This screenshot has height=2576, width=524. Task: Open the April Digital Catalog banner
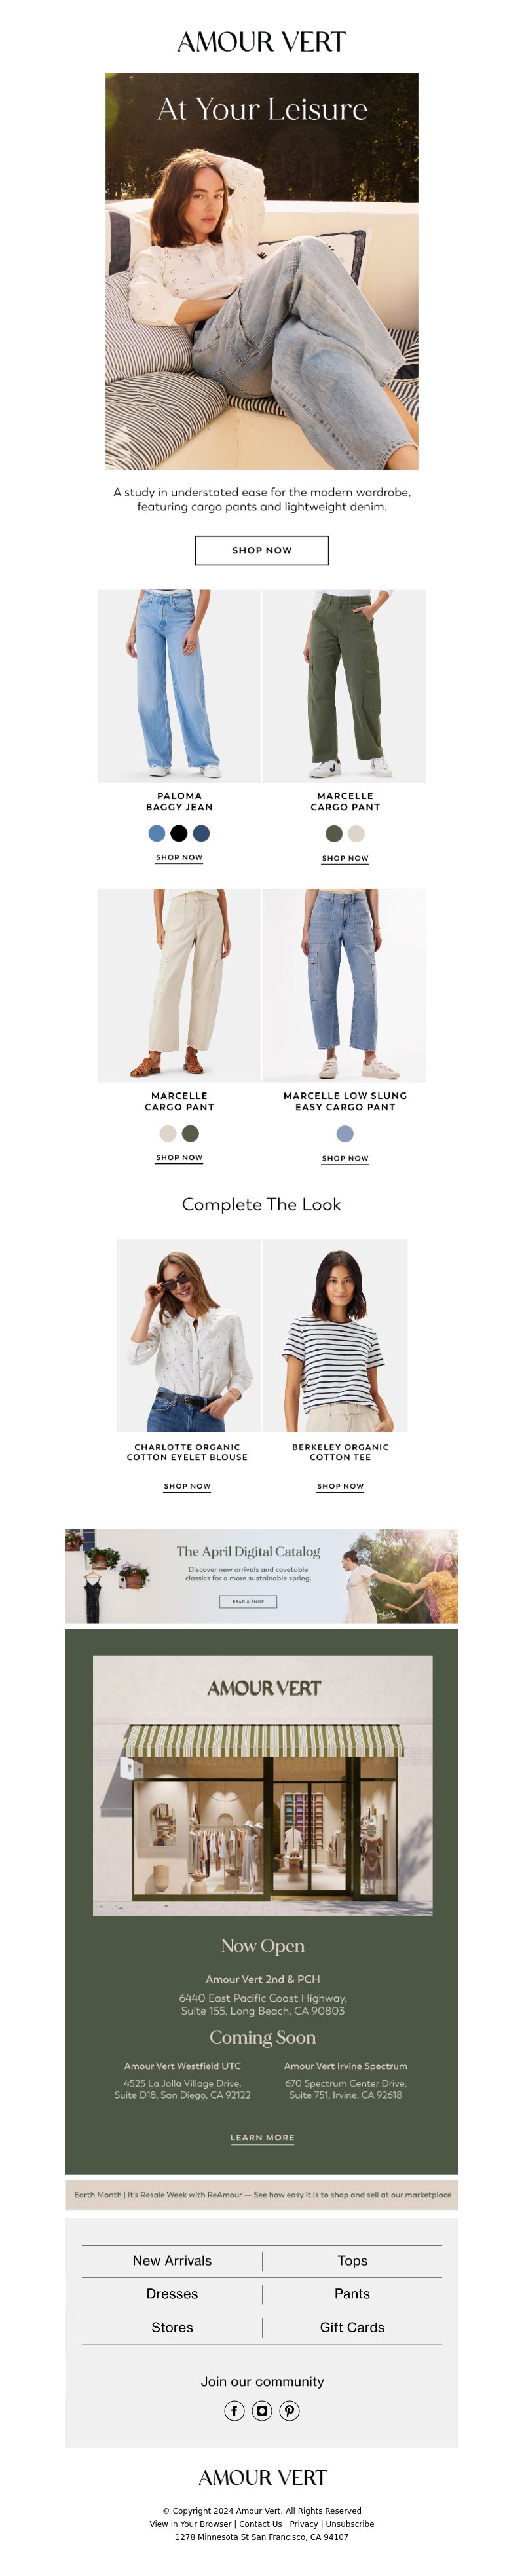click(x=262, y=1575)
